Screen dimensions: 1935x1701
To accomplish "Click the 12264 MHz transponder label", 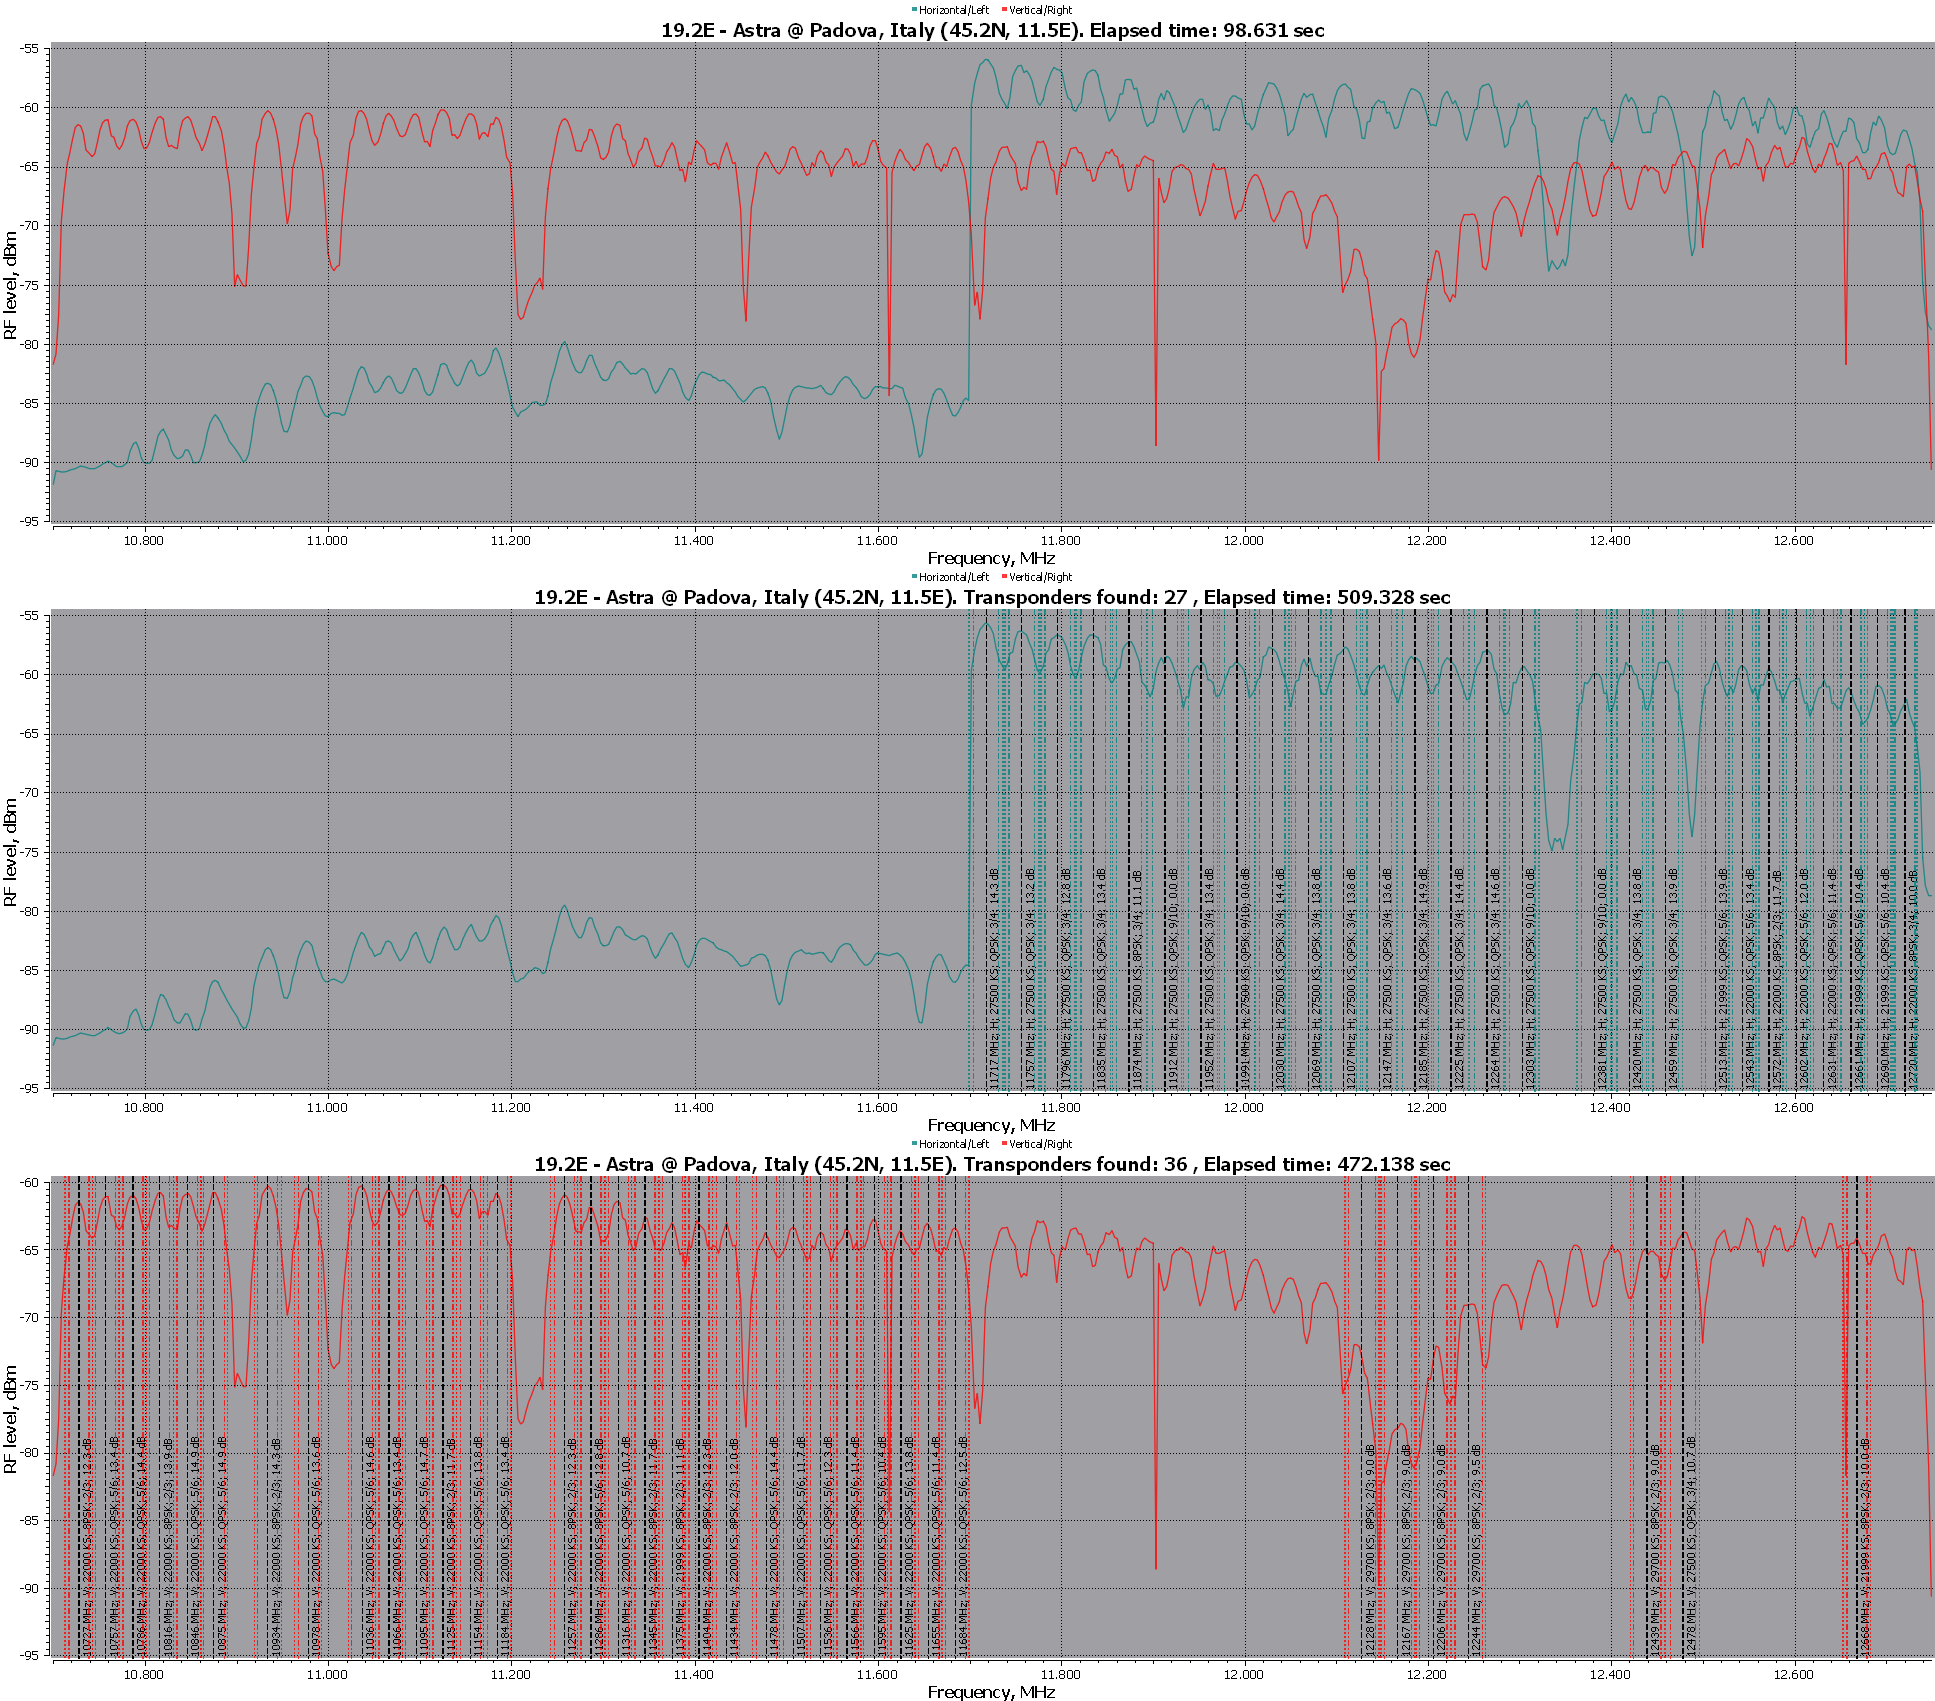I will (x=1495, y=978).
